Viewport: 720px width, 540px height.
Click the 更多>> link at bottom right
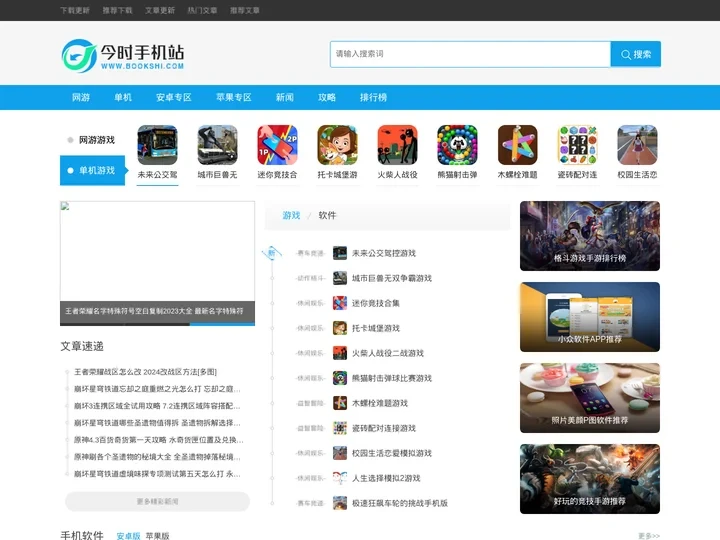point(649,536)
